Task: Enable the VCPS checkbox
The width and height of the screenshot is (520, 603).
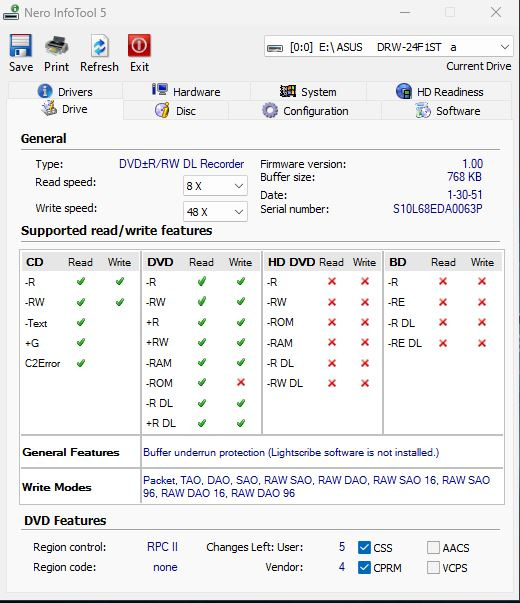Action: [x=433, y=567]
